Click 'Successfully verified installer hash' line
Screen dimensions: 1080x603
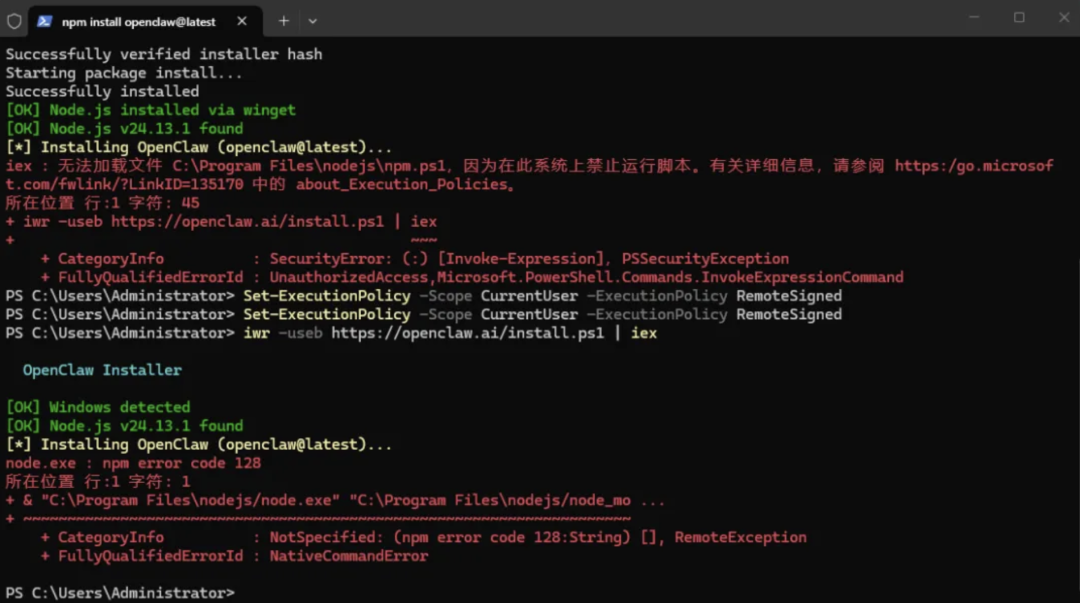click(x=164, y=54)
